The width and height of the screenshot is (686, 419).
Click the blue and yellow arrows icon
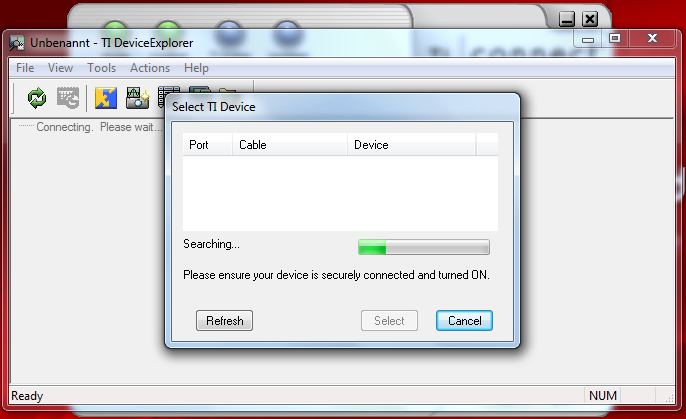click(106, 98)
